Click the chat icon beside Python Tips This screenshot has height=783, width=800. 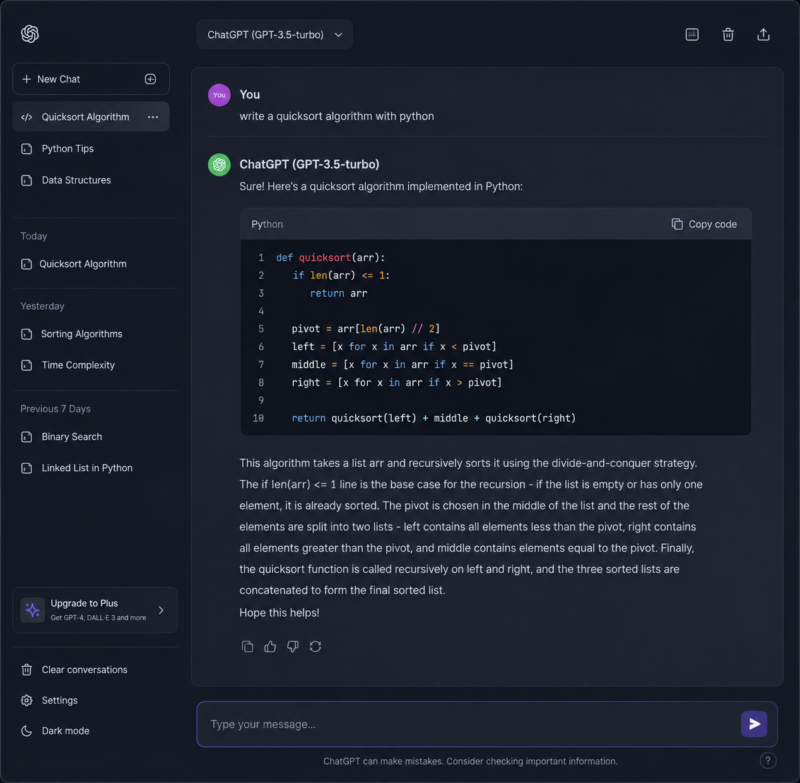[x=27, y=149]
